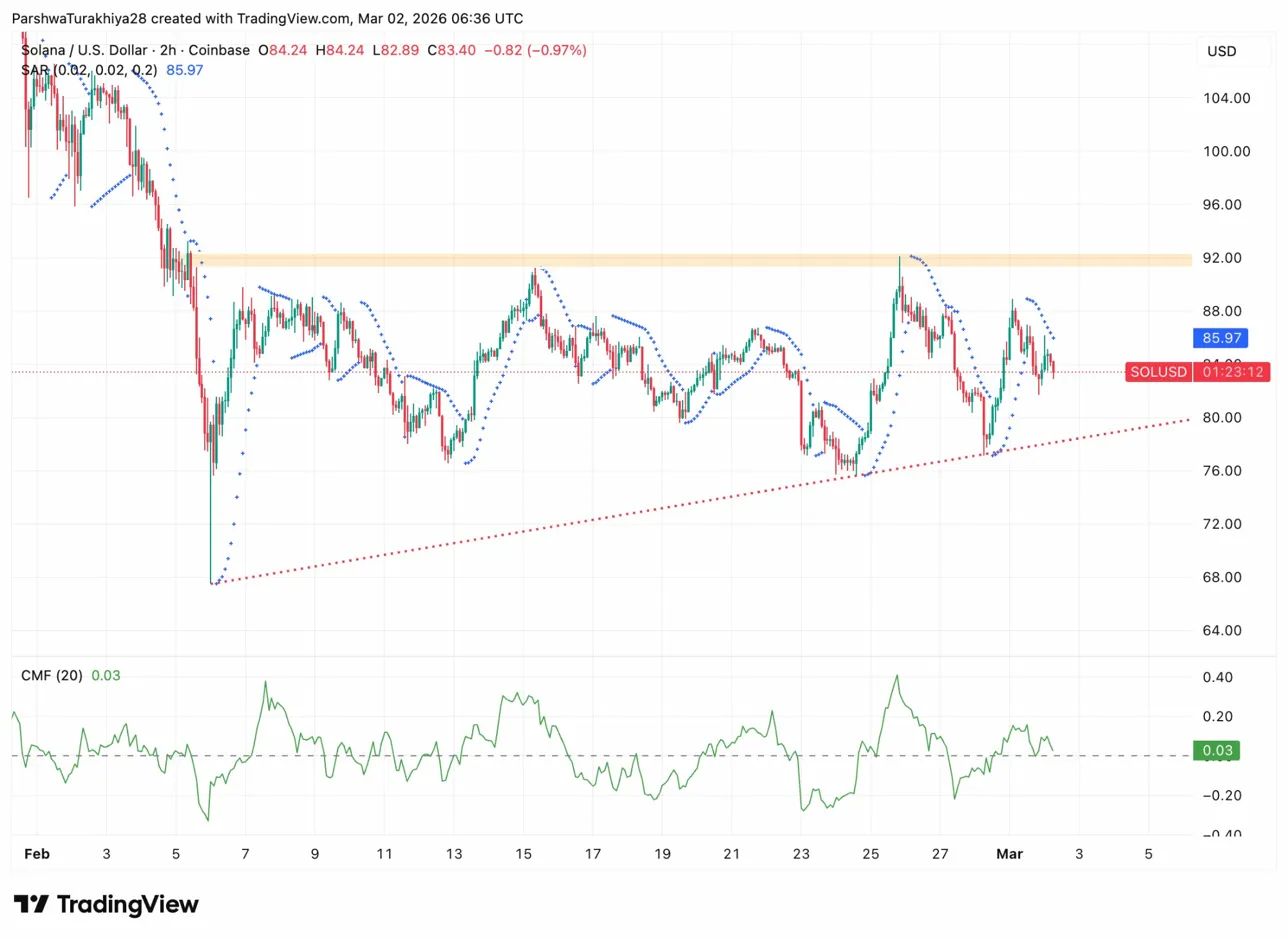
Task: Click the blue 85.97 SAR price marker
Action: 1220,338
